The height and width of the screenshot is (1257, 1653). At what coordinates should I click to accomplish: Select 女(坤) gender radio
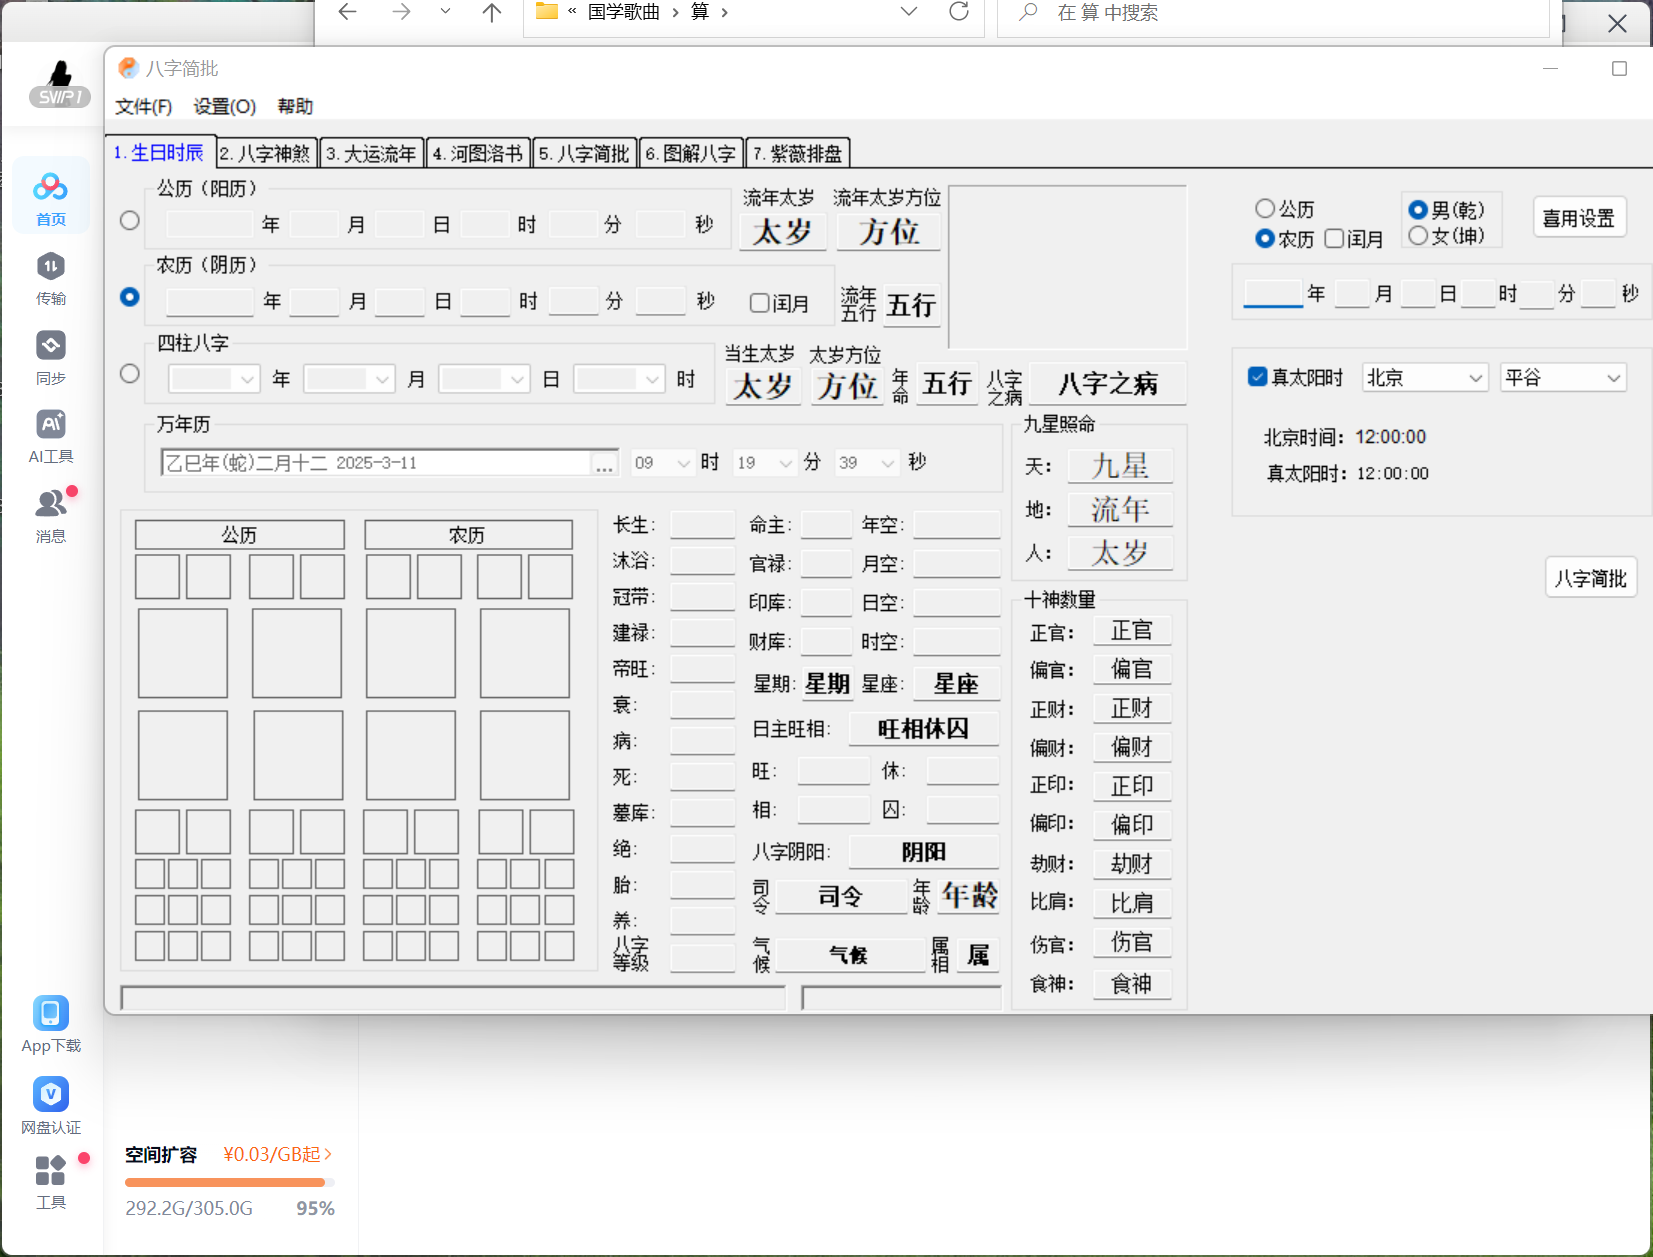[x=1418, y=236]
